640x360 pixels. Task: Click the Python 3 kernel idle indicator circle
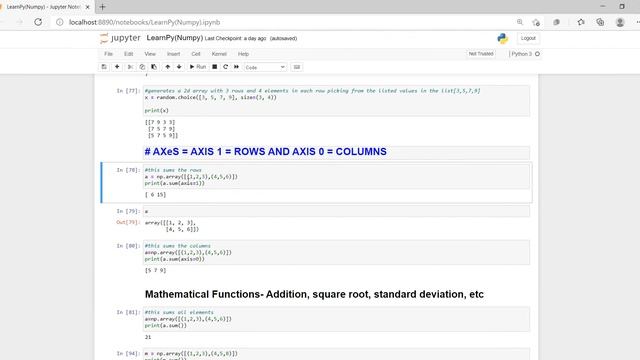(x=537, y=54)
